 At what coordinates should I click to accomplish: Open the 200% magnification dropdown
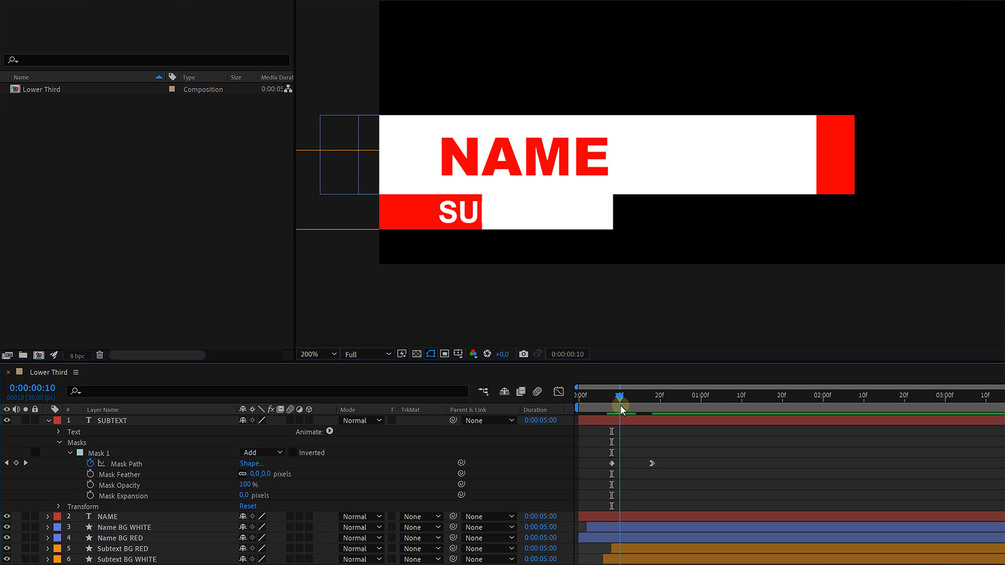317,354
